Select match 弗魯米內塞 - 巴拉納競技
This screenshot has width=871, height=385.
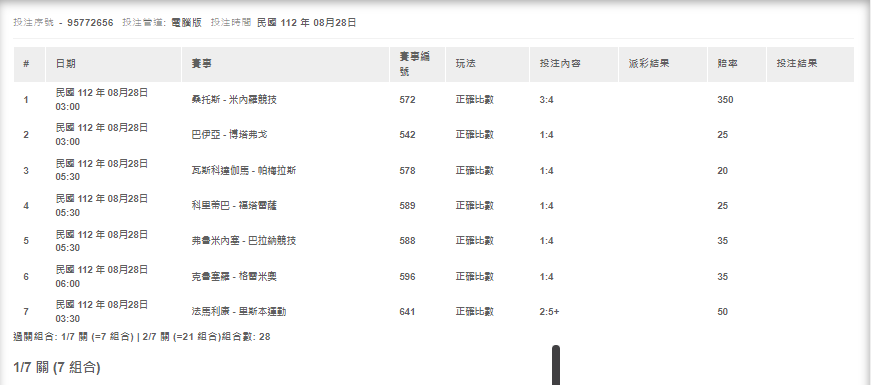click(x=244, y=241)
